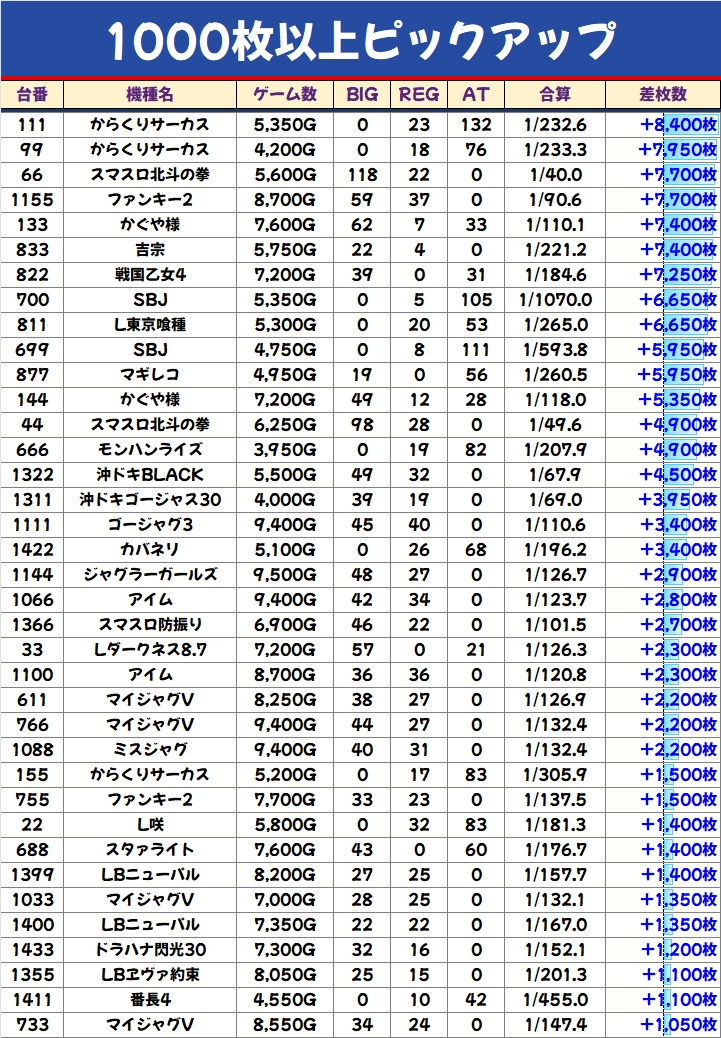Click スマスロ防振り cell
Viewport: 721px width, 1038px height.
click(x=150, y=625)
